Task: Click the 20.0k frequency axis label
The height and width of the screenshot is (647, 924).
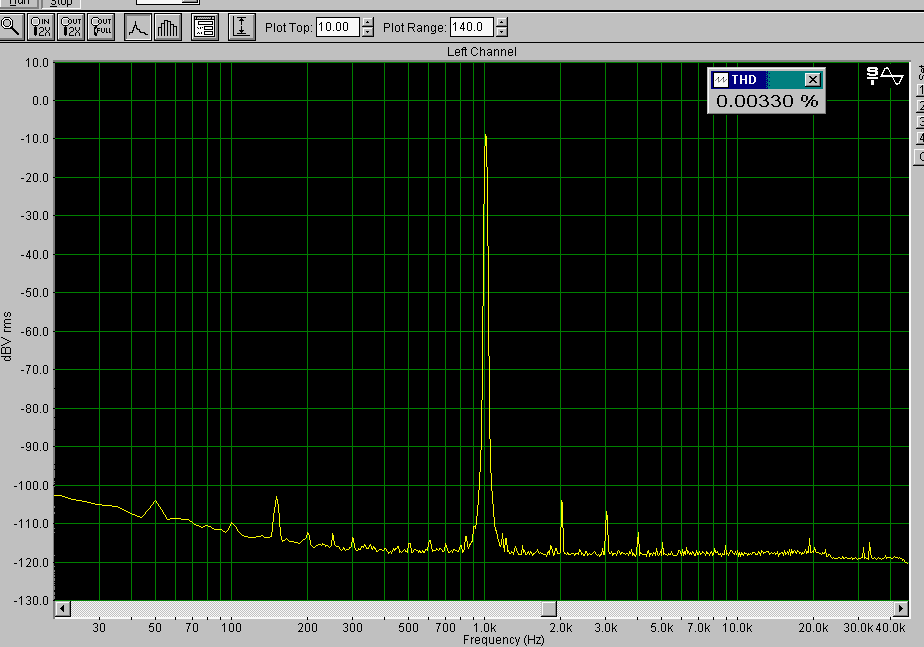Action: pos(813,628)
